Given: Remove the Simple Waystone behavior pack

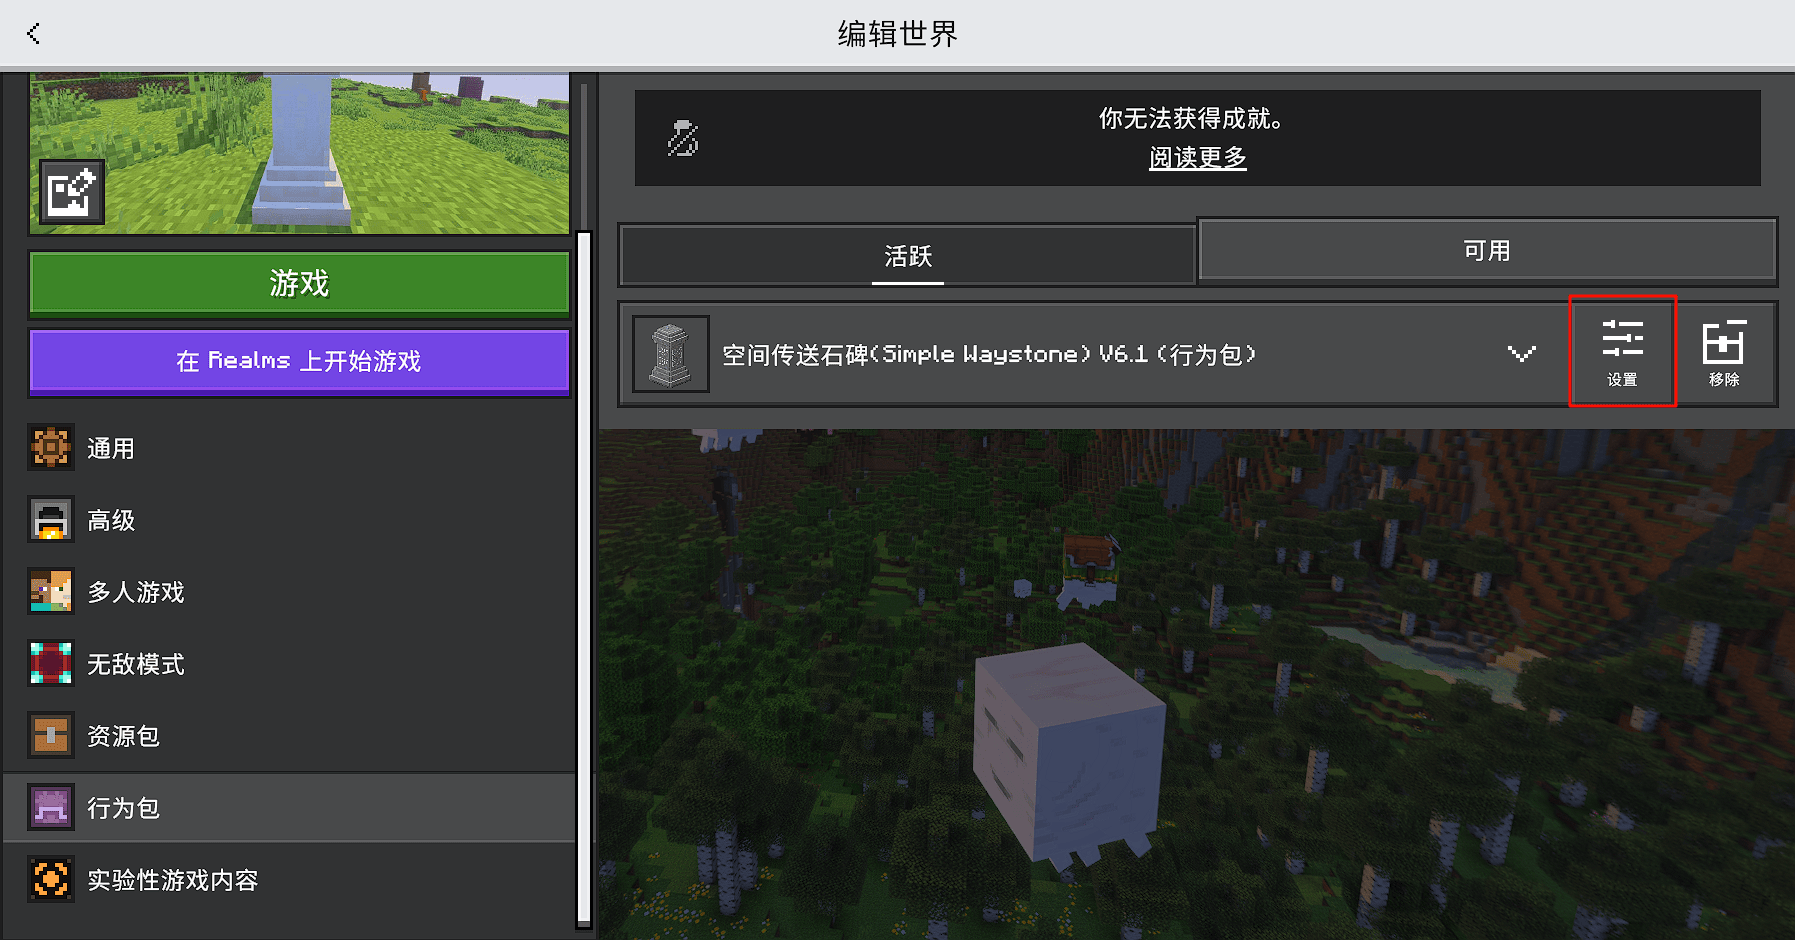Looking at the screenshot, I should [1724, 352].
